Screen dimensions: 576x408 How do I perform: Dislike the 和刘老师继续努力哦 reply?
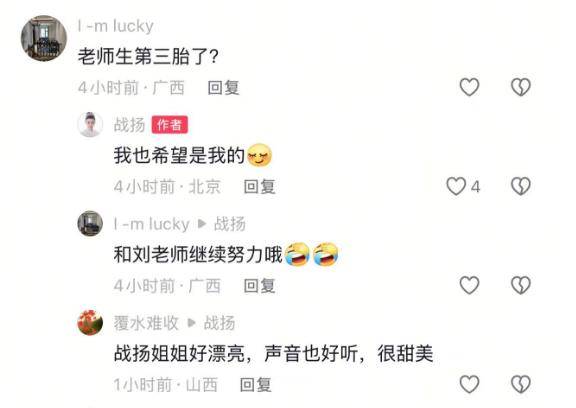pyautogui.click(x=521, y=285)
